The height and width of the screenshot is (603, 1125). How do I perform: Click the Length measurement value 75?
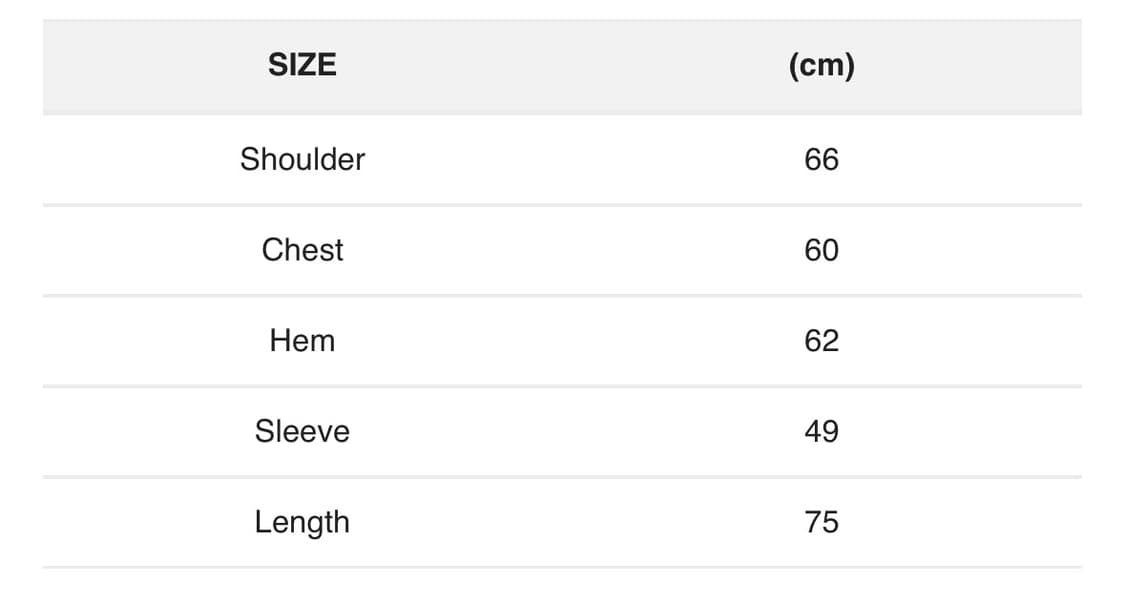point(821,522)
